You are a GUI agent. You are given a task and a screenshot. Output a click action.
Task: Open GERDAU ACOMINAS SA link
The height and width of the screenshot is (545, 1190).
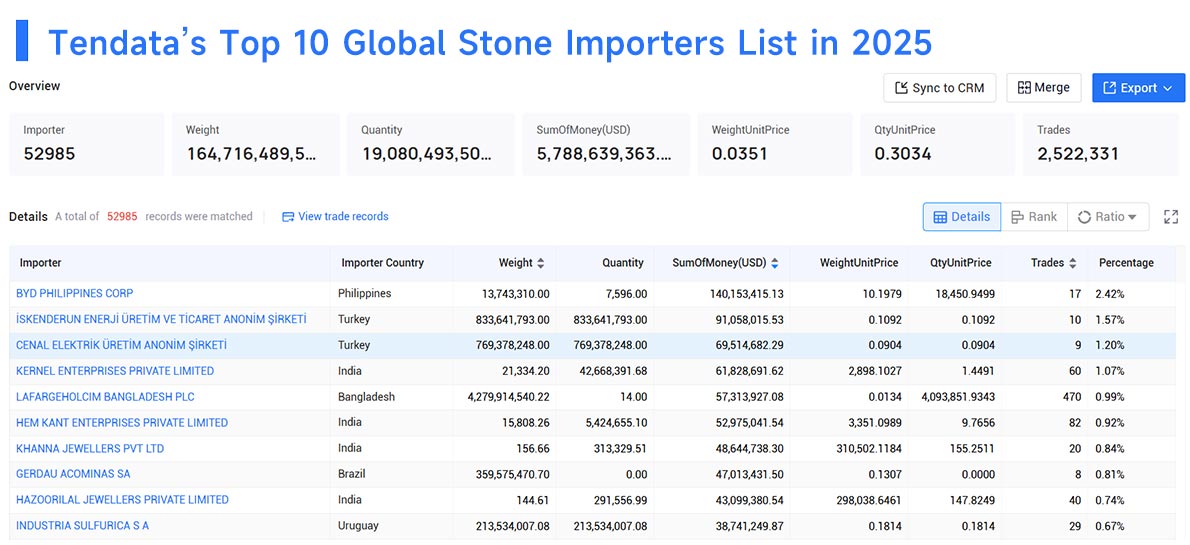tap(73, 474)
